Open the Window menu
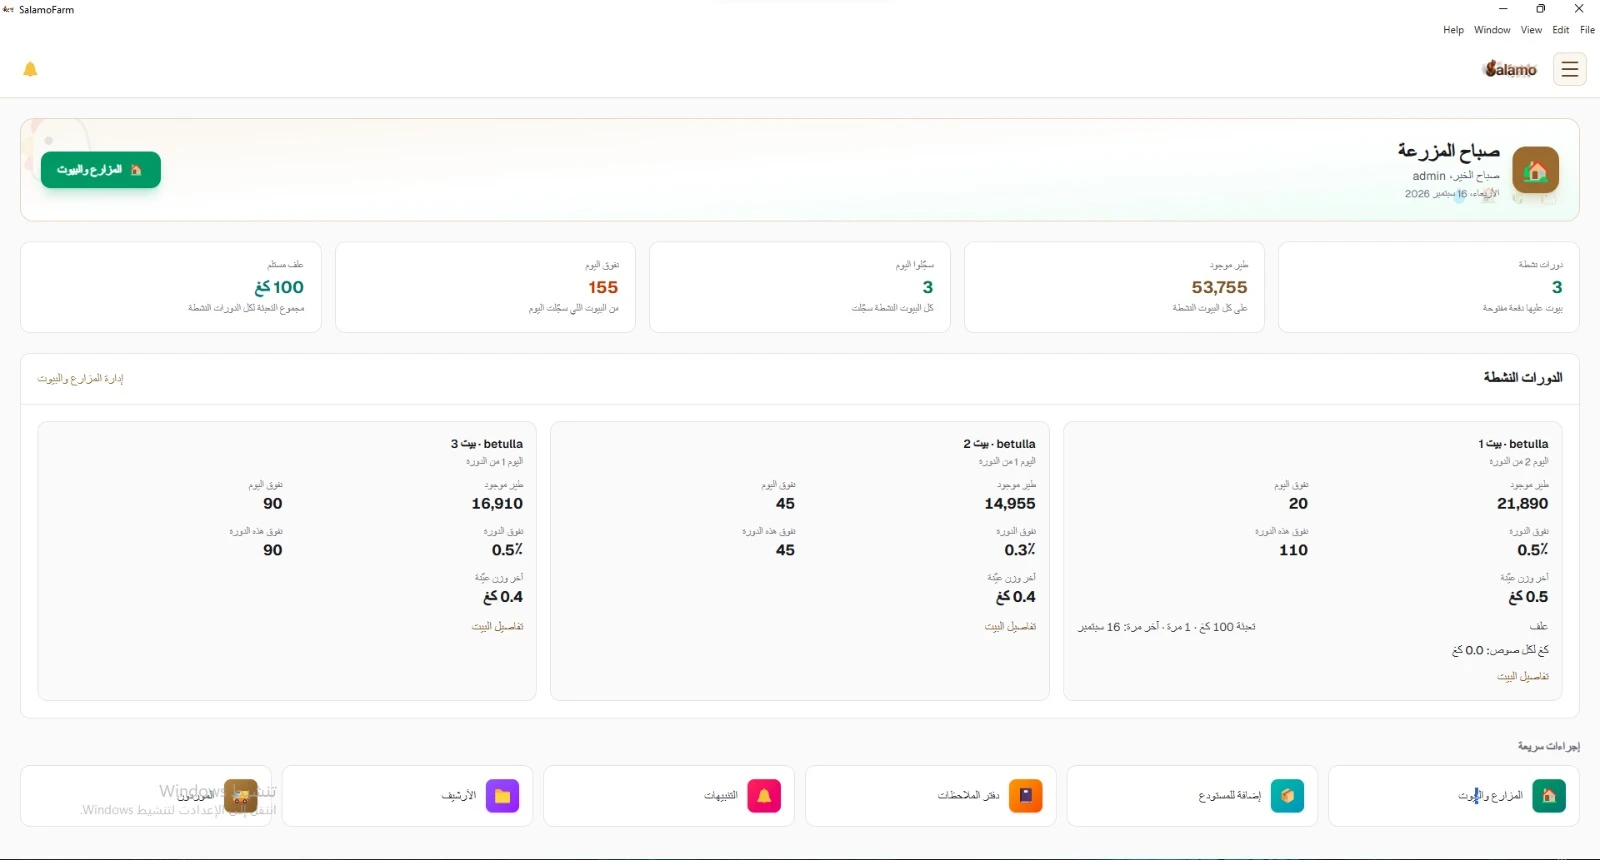1600x860 pixels. click(1492, 30)
